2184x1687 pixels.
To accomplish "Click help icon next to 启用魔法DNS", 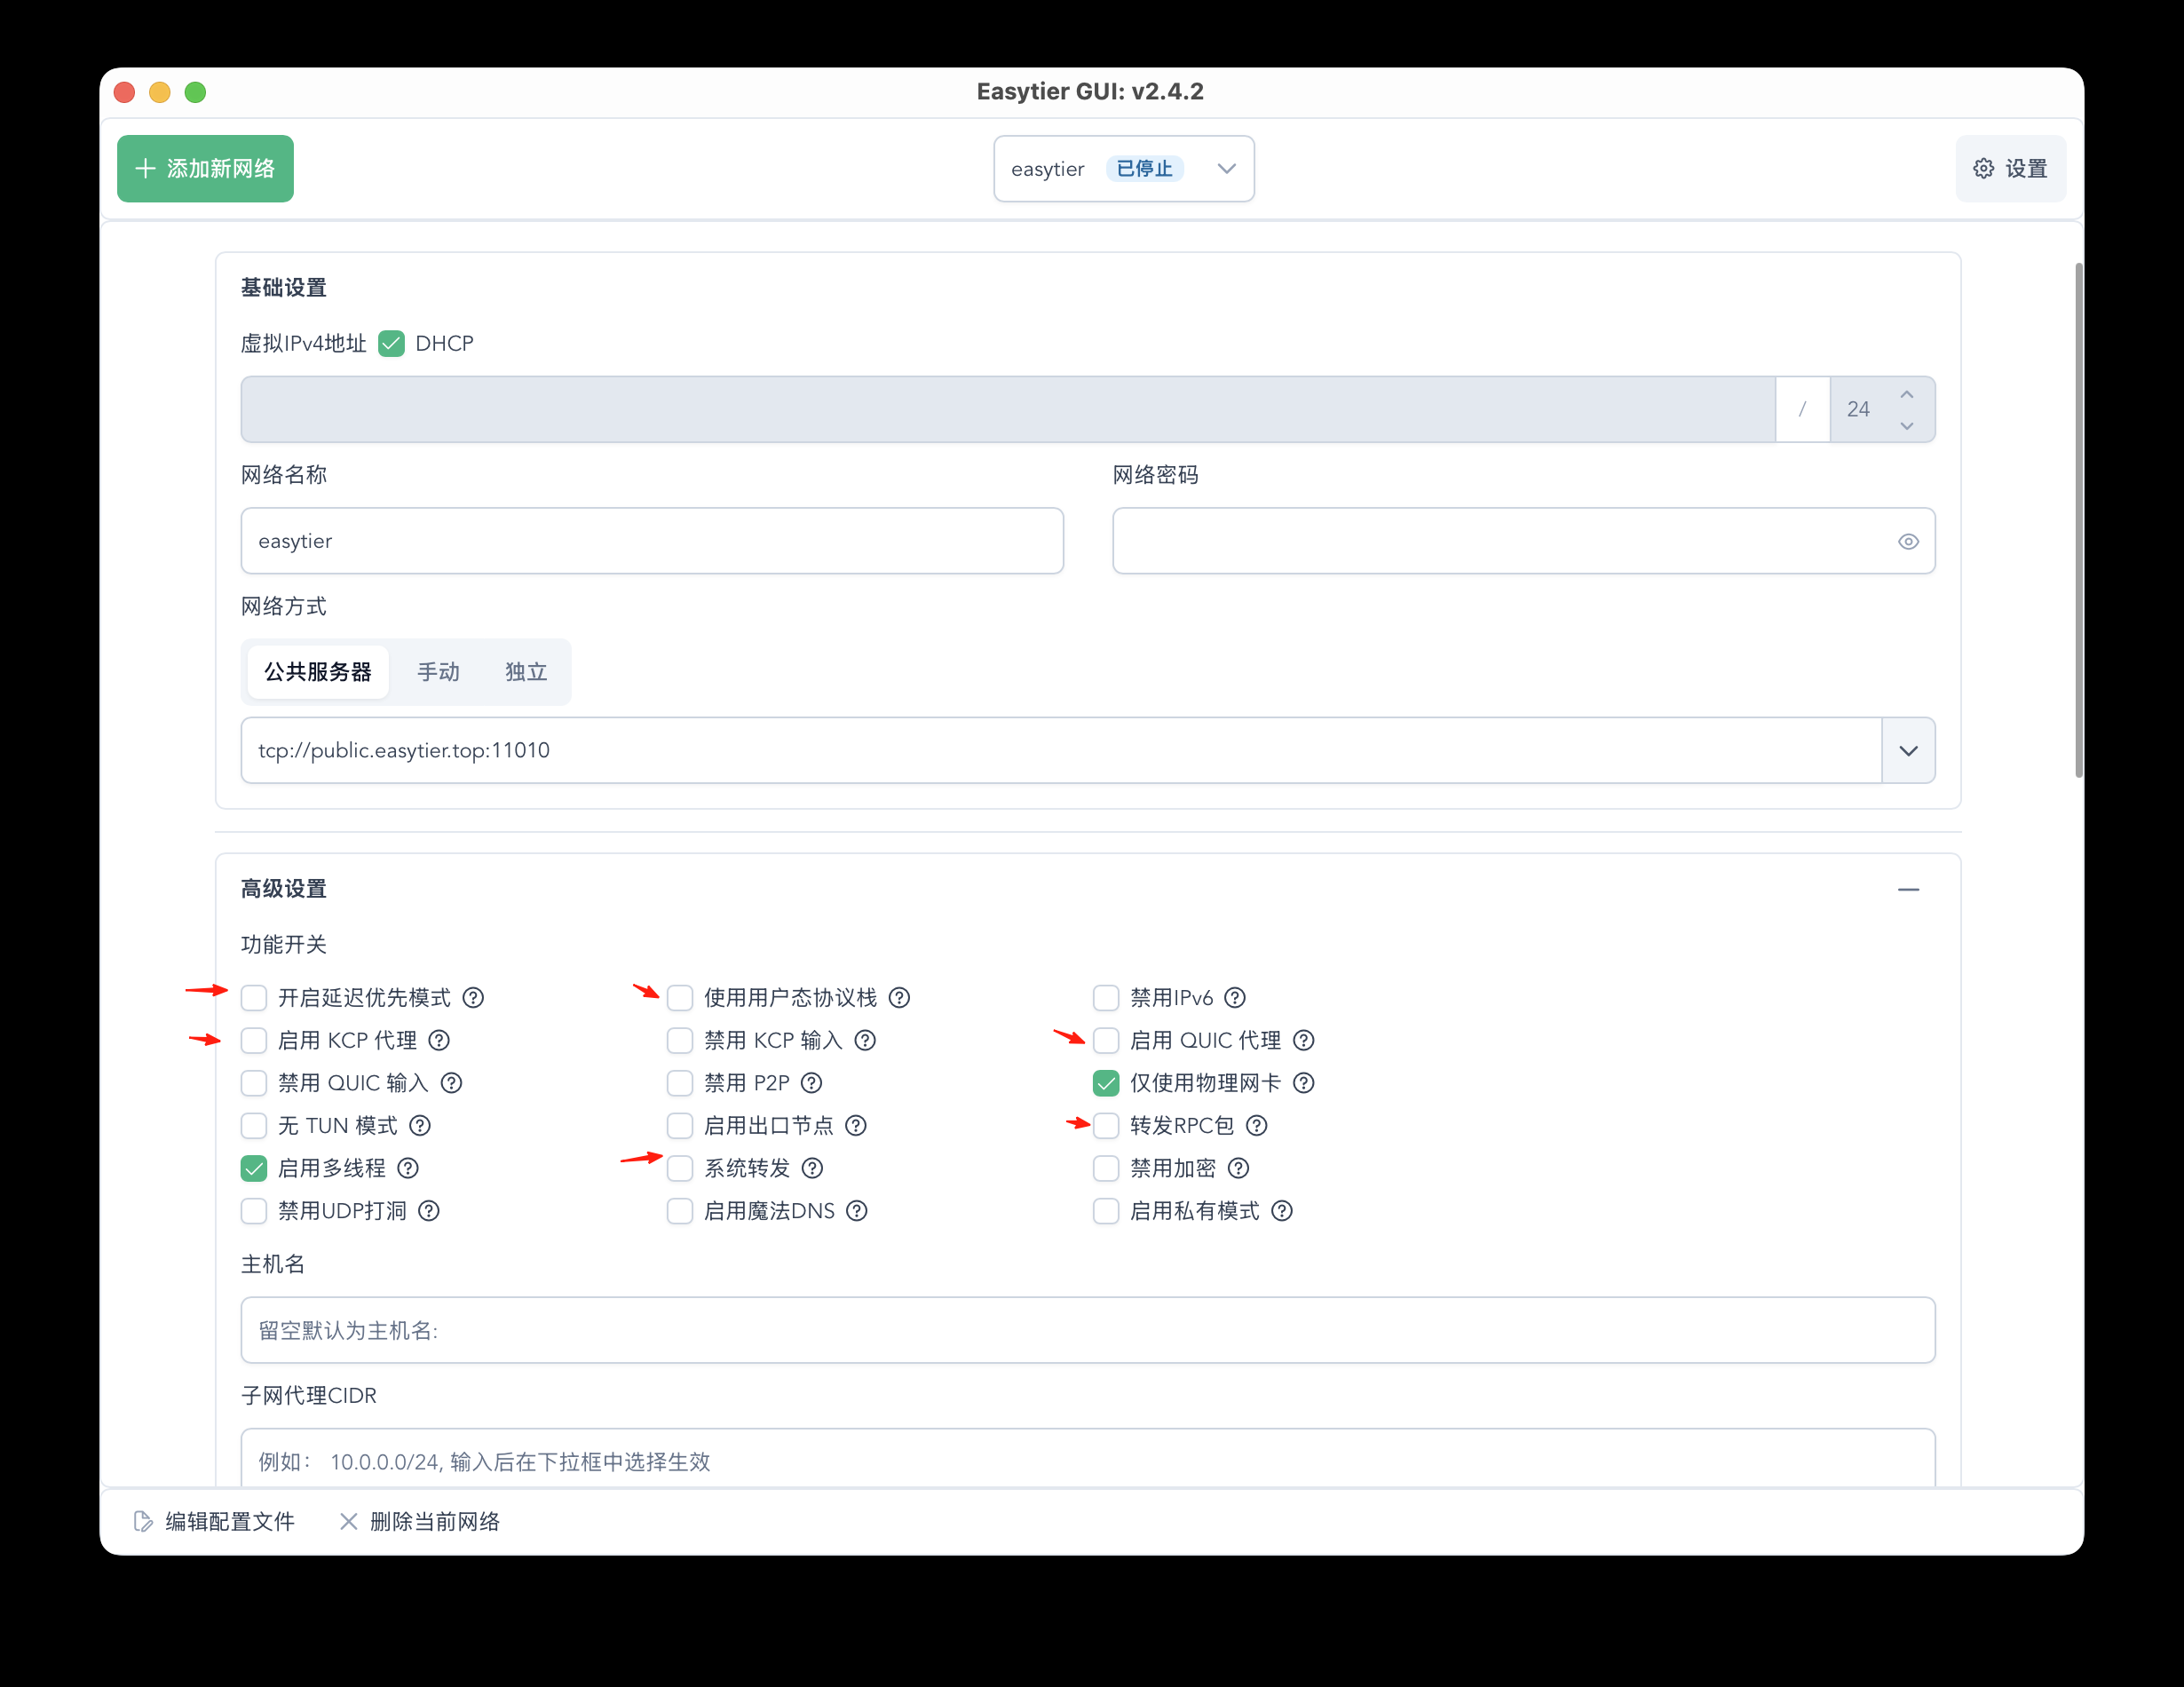I will click(x=857, y=1210).
